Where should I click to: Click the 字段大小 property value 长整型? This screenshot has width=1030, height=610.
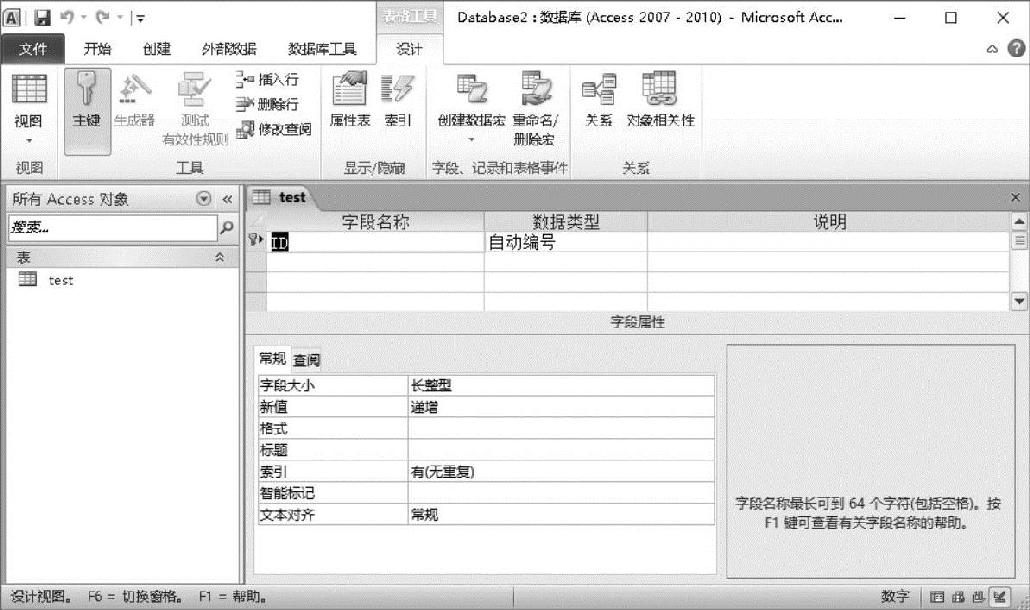point(561,385)
